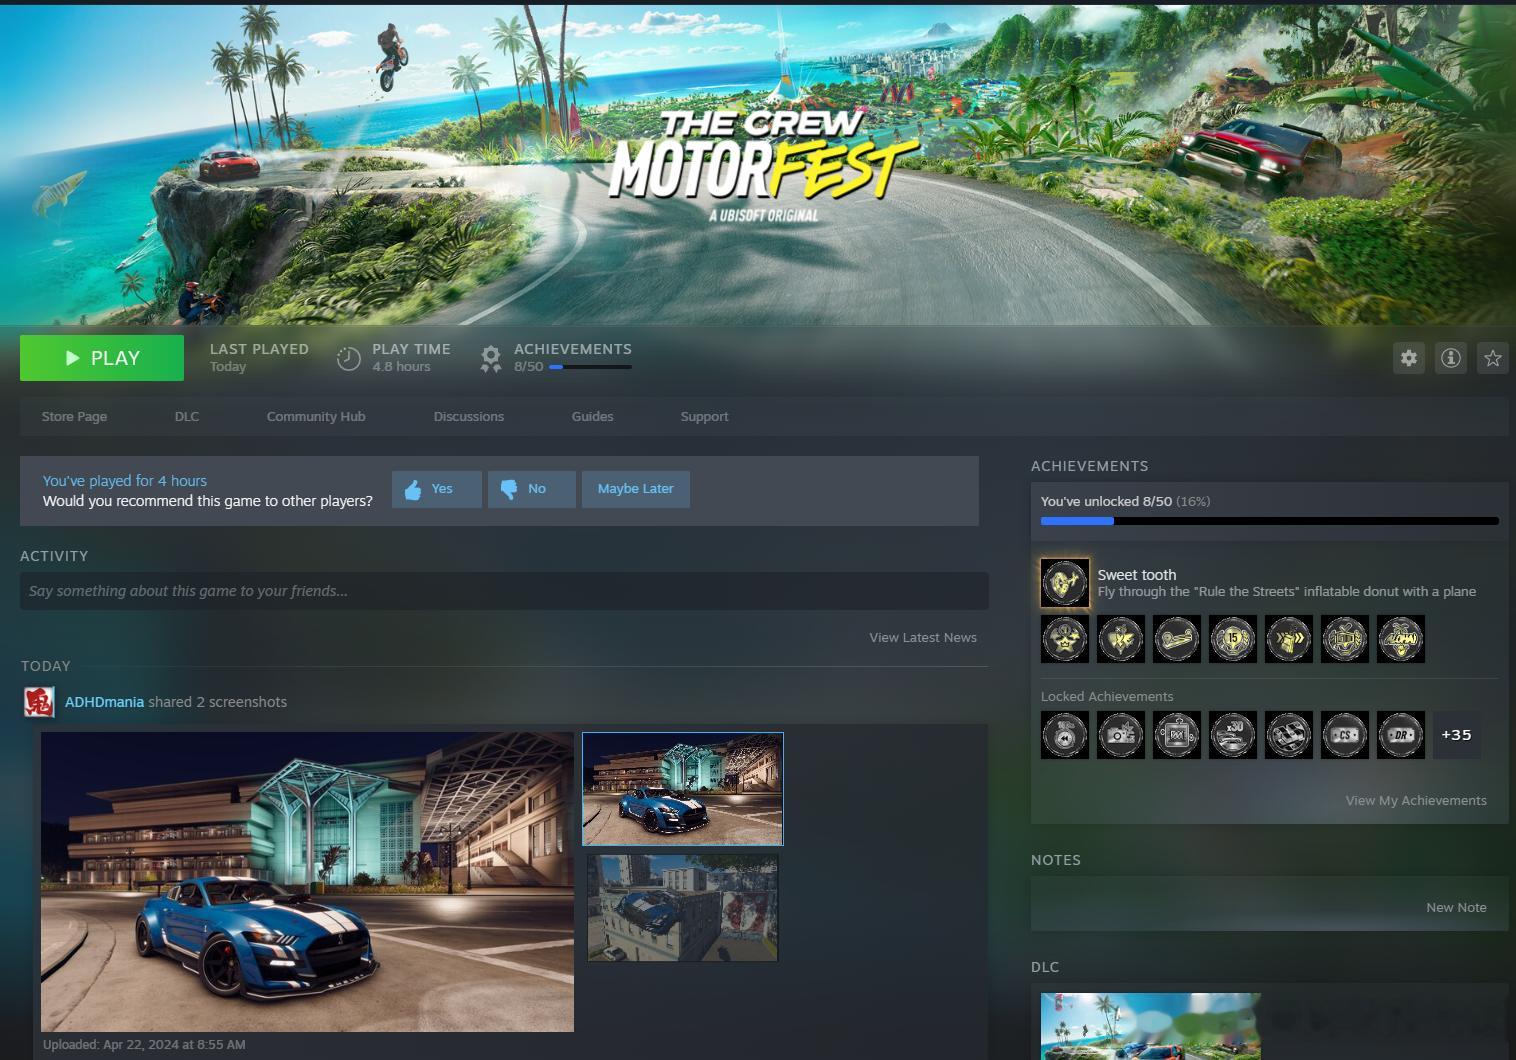Viewport: 1516px width, 1060px height.
Task: Open View Latest News
Action: click(x=923, y=637)
